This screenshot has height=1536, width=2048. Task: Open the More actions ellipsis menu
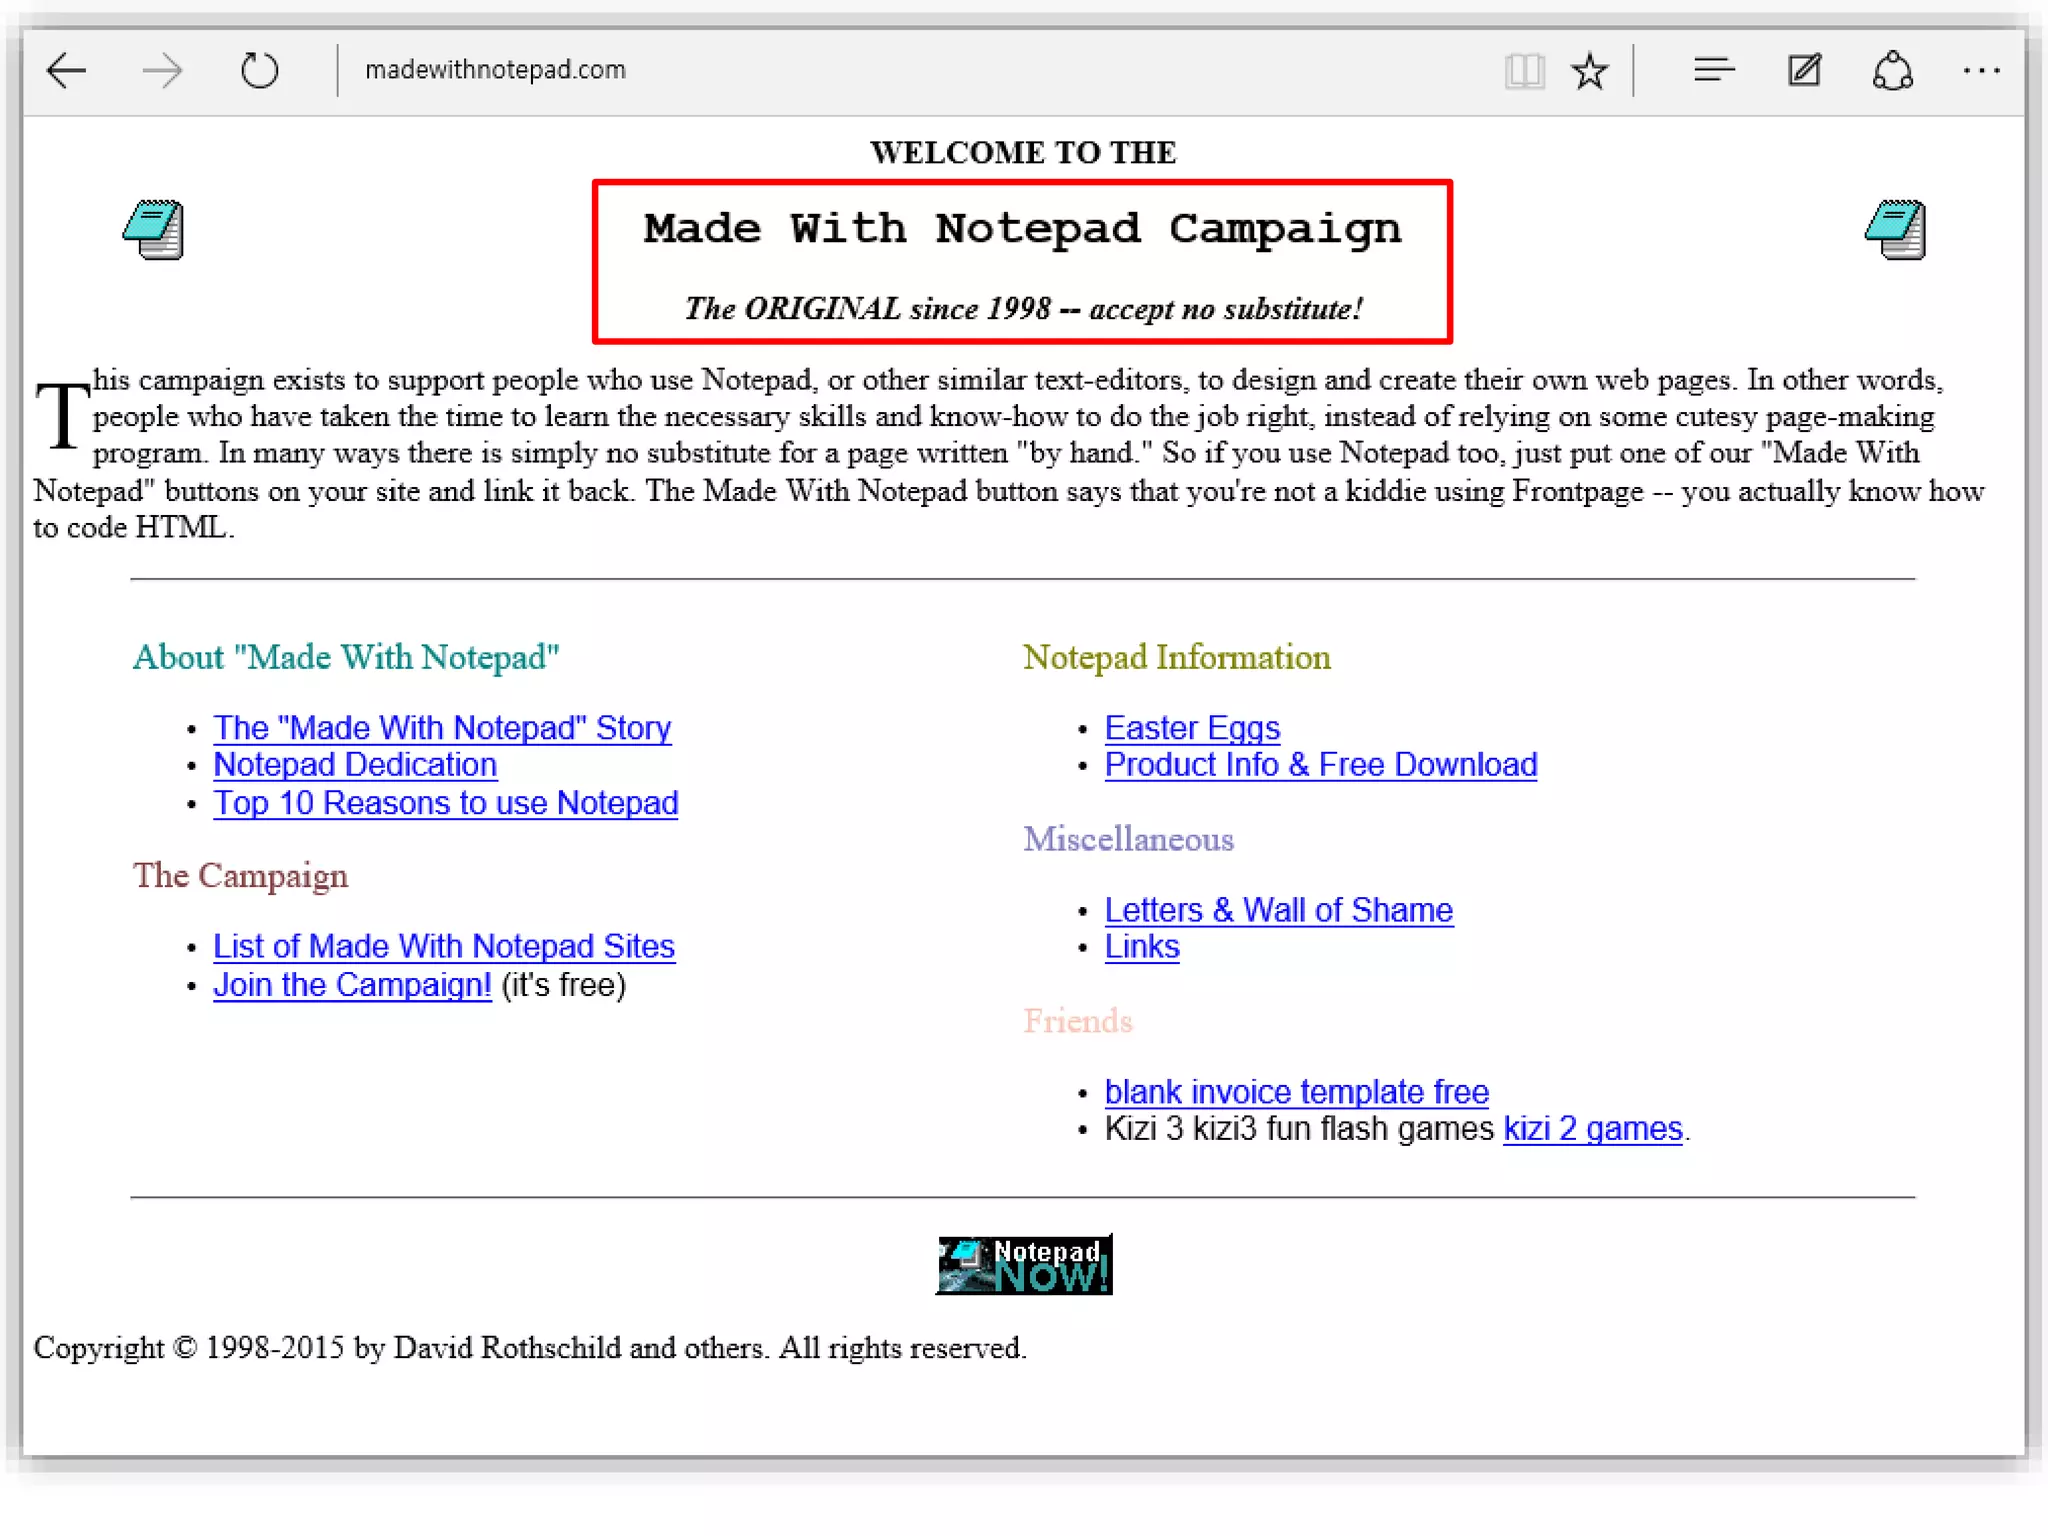[x=1981, y=71]
